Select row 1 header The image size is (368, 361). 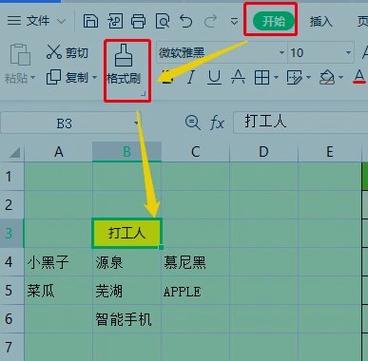[12, 176]
